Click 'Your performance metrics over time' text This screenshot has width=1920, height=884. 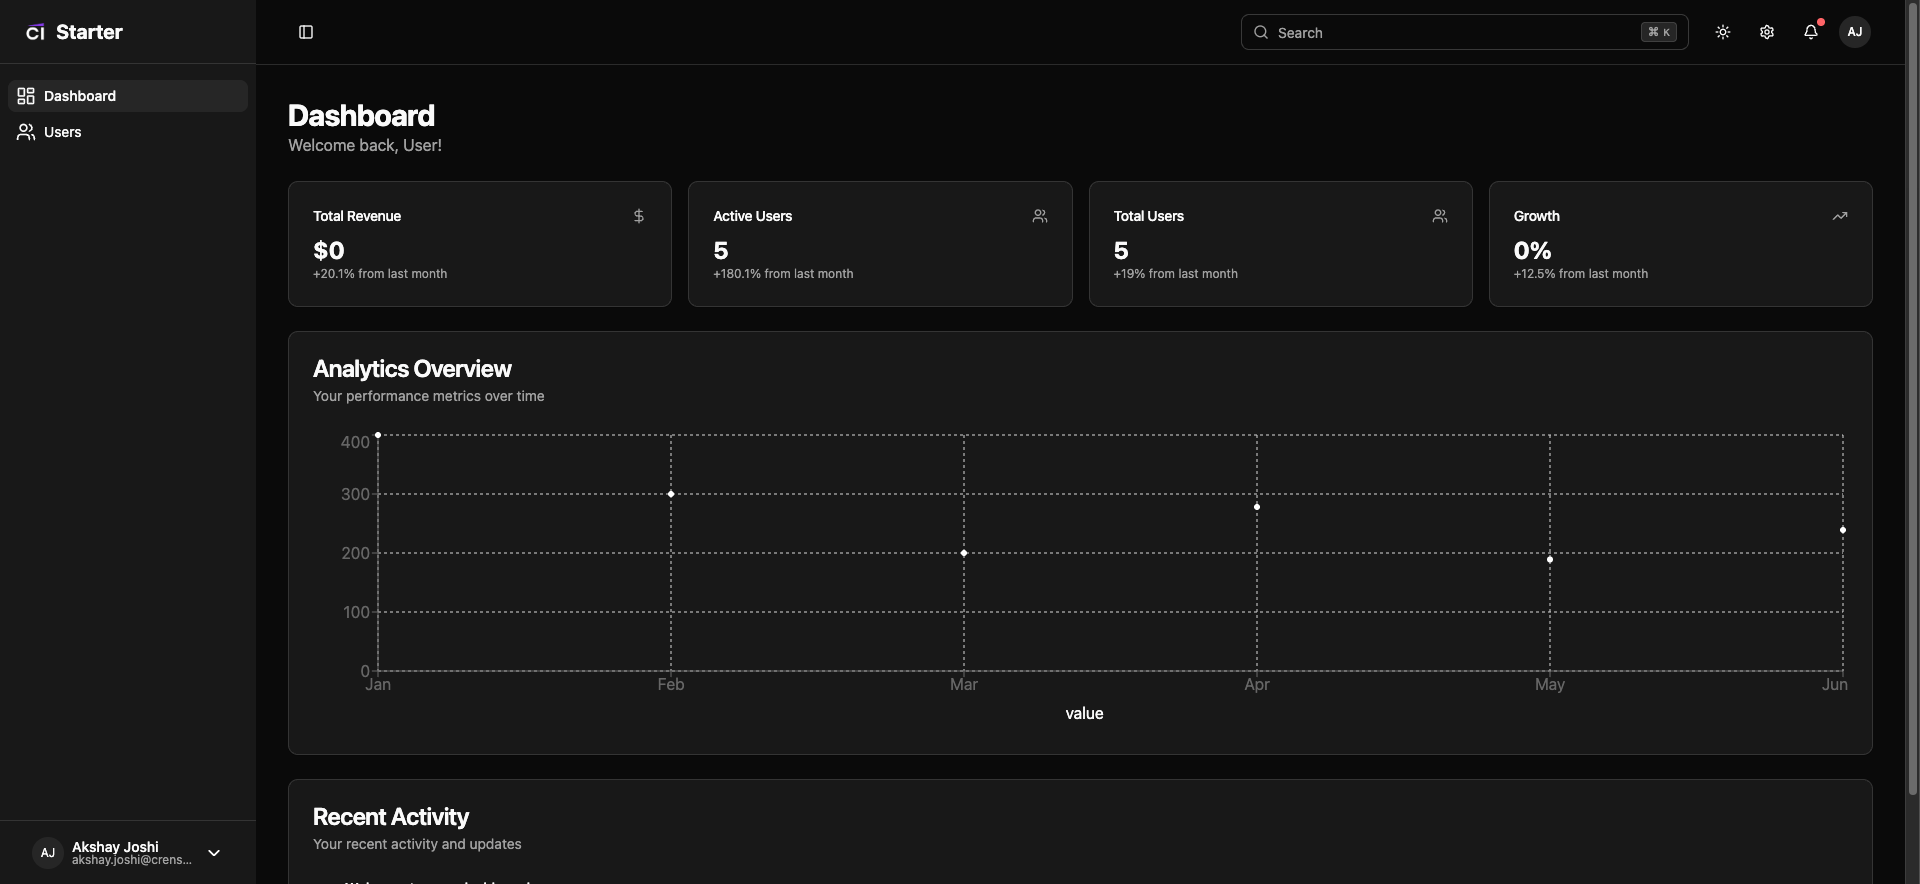(429, 396)
